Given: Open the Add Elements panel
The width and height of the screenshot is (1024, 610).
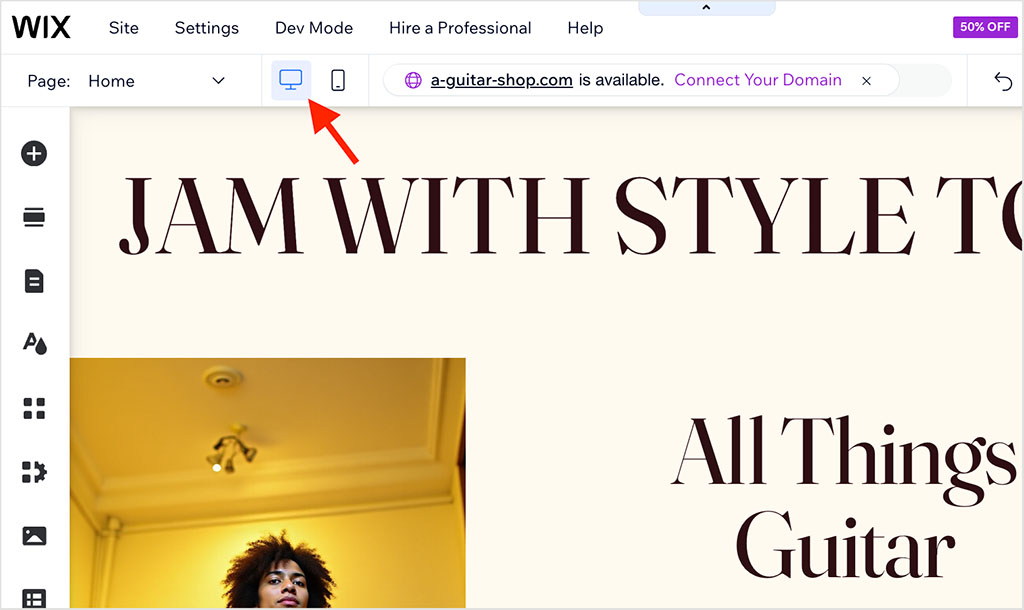Looking at the screenshot, I should pyautogui.click(x=34, y=153).
